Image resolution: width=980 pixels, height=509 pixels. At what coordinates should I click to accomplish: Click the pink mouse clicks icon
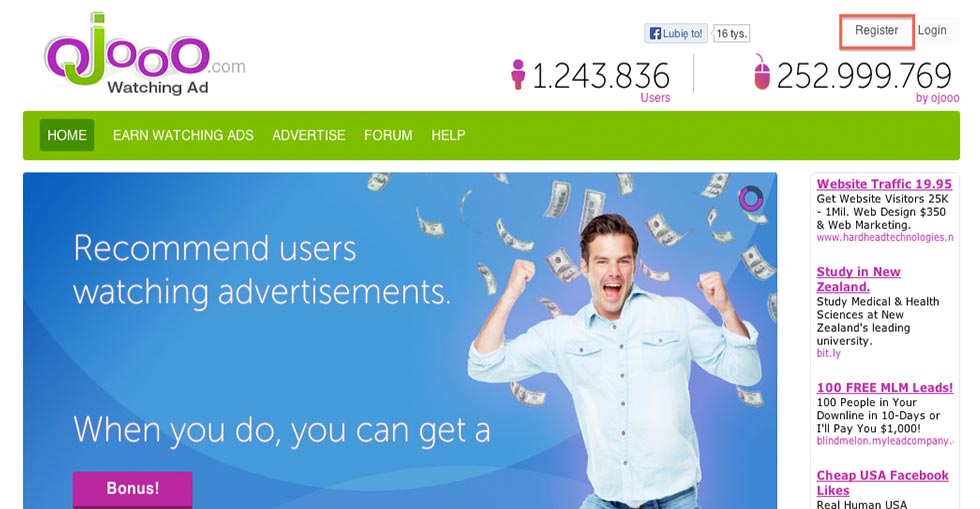coord(761,72)
